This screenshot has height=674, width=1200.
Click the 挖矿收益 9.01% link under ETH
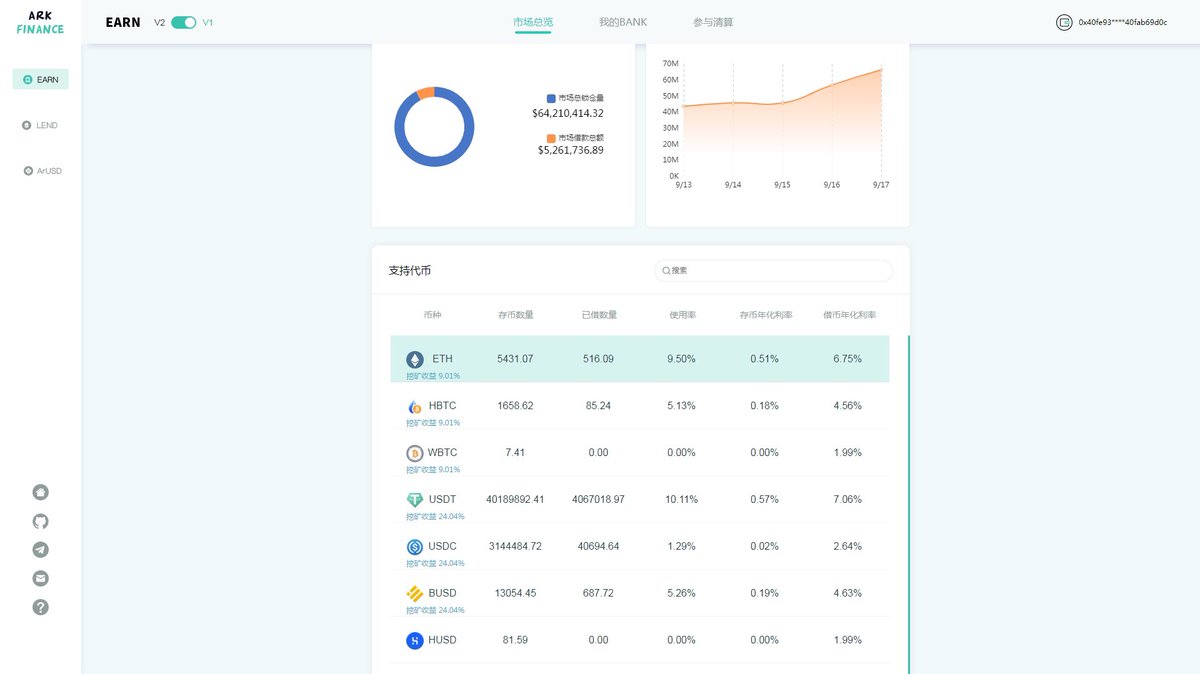(x=433, y=375)
